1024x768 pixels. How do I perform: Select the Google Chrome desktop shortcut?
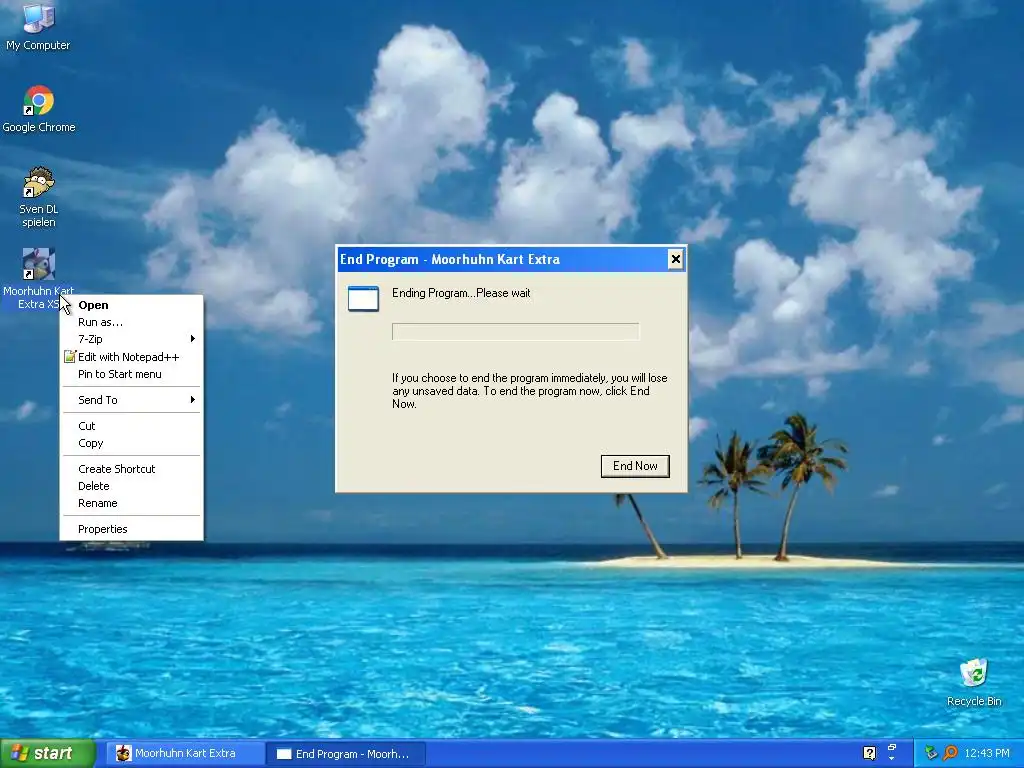coord(39,109)
